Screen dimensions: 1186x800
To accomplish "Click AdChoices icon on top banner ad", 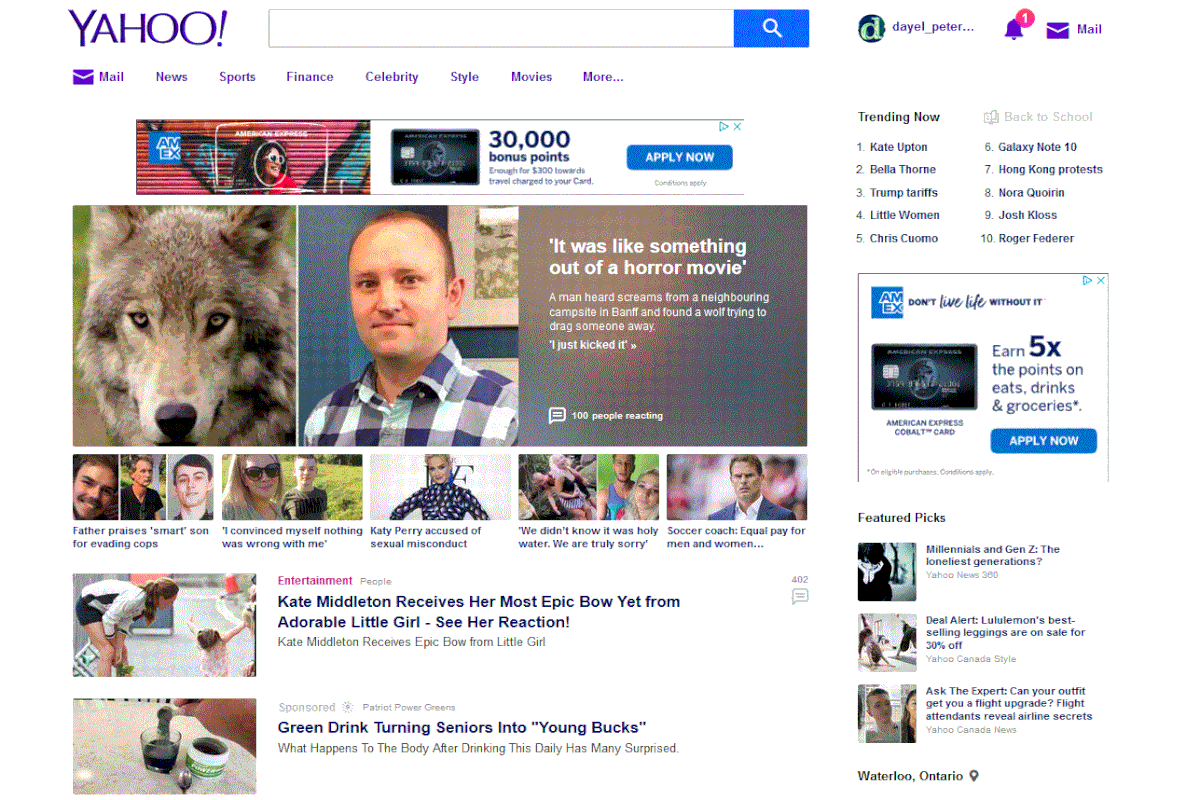I will pos(724,126).
